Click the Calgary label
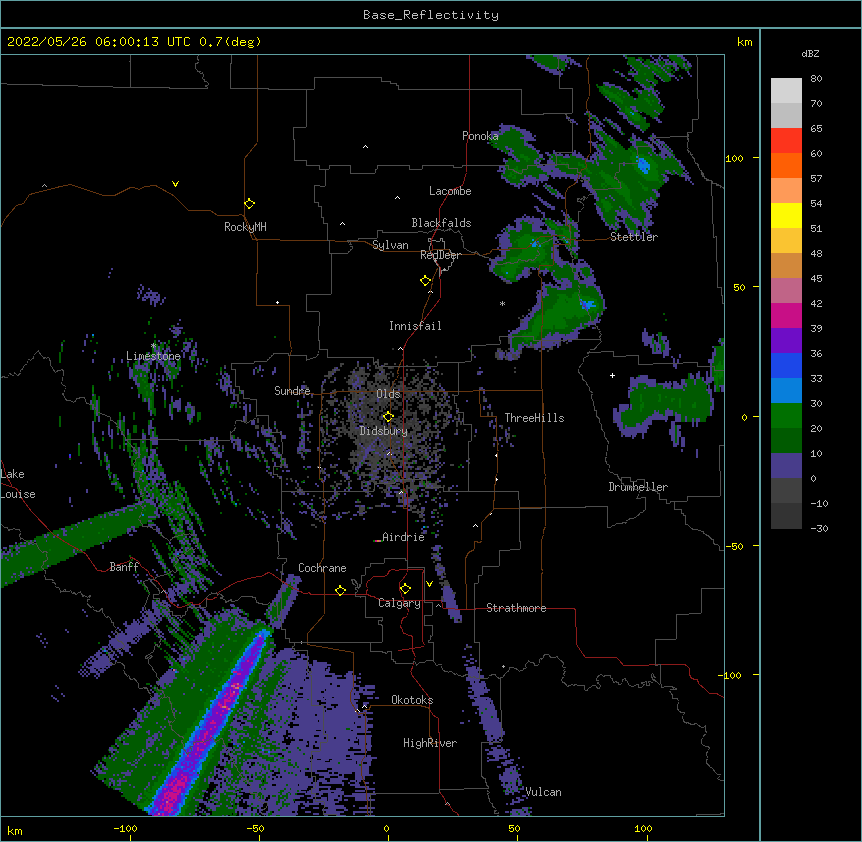Viewport: 862px width, 842px height. click(x=399, y=603)
